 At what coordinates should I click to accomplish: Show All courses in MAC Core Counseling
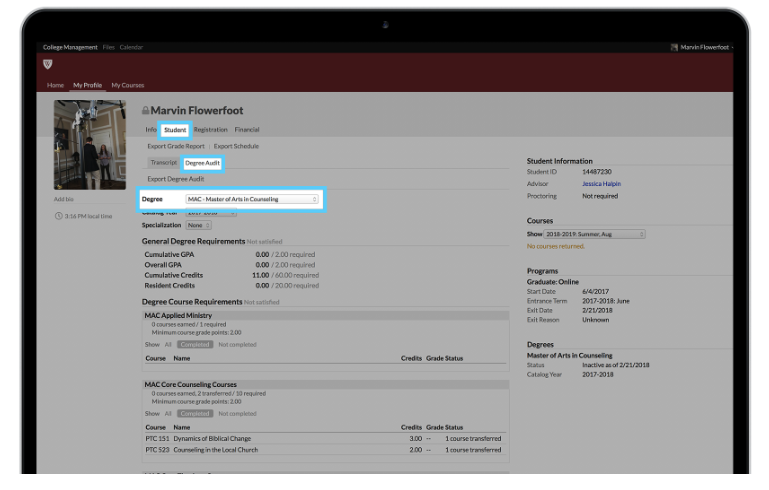coord(168,413)
